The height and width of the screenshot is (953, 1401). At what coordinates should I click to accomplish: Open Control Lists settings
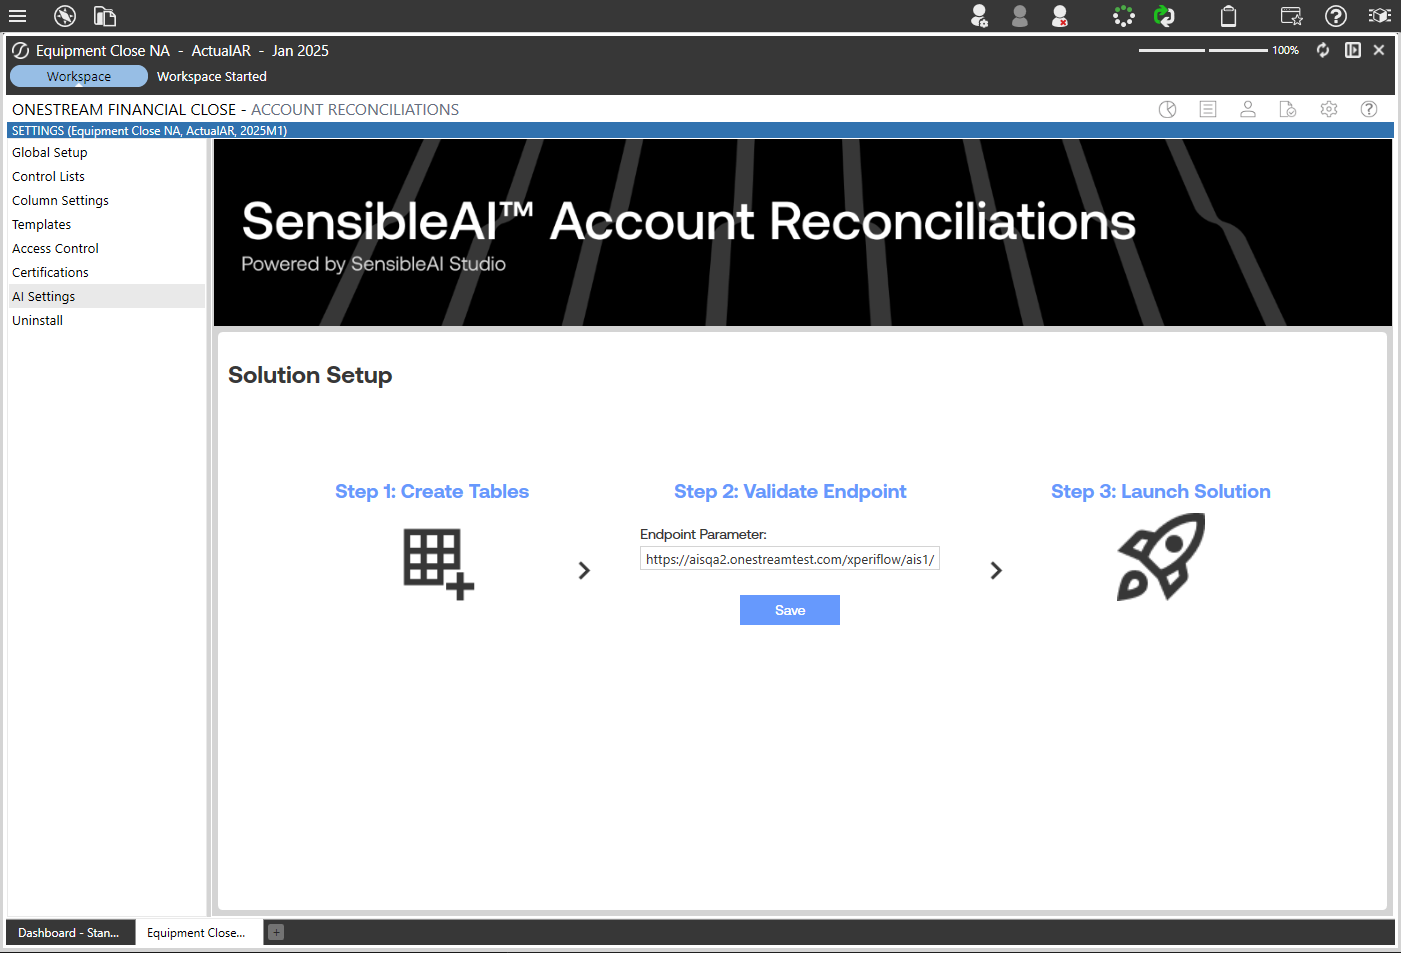click(106, 176)
